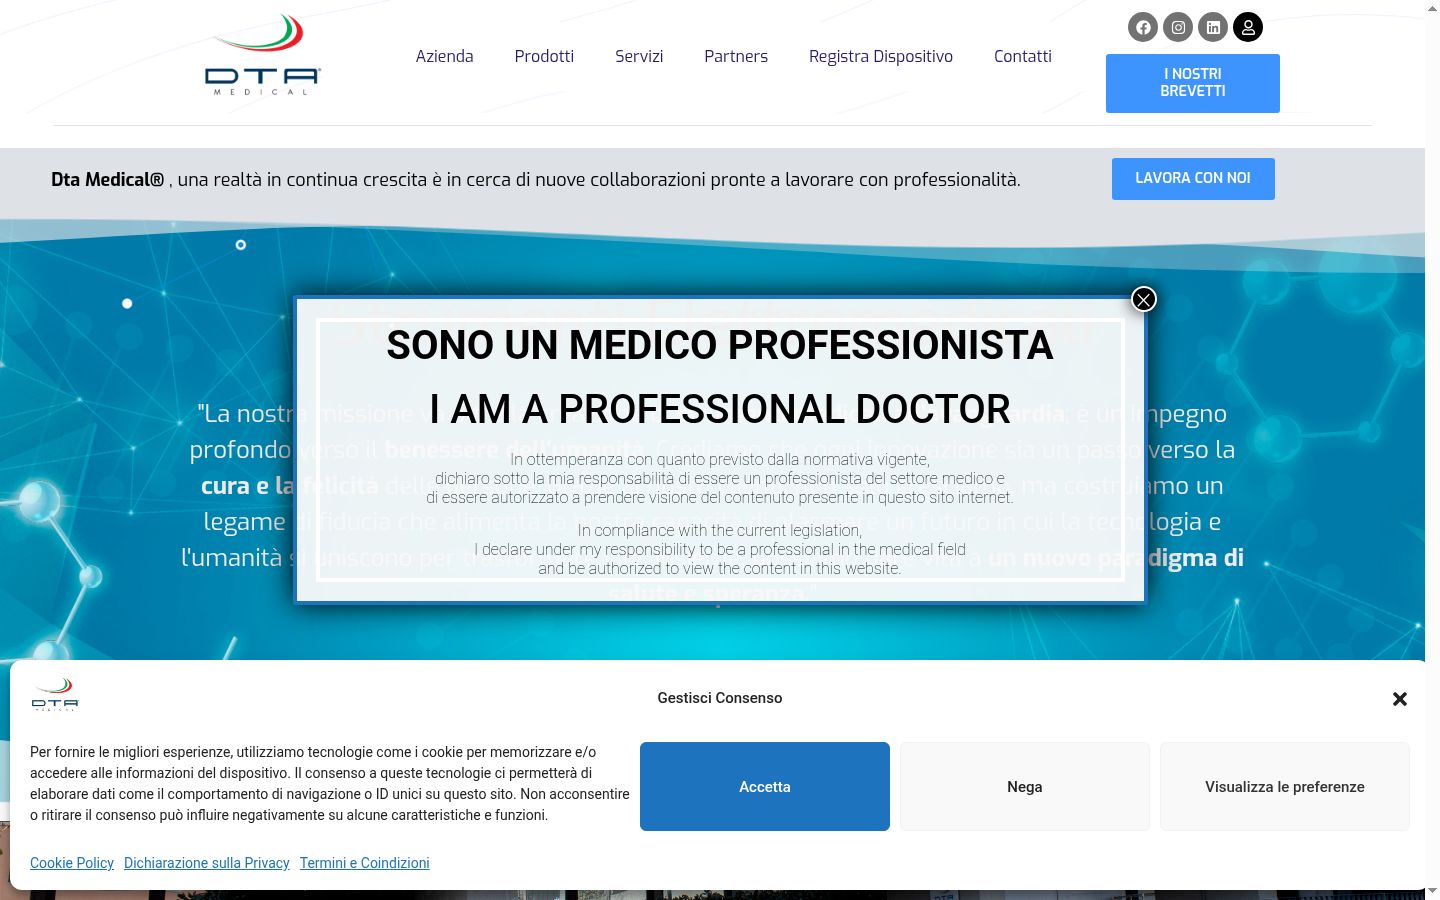Open the Dichiarazione sulla Privacy link
1440x900 pixels.
(207, 863)
